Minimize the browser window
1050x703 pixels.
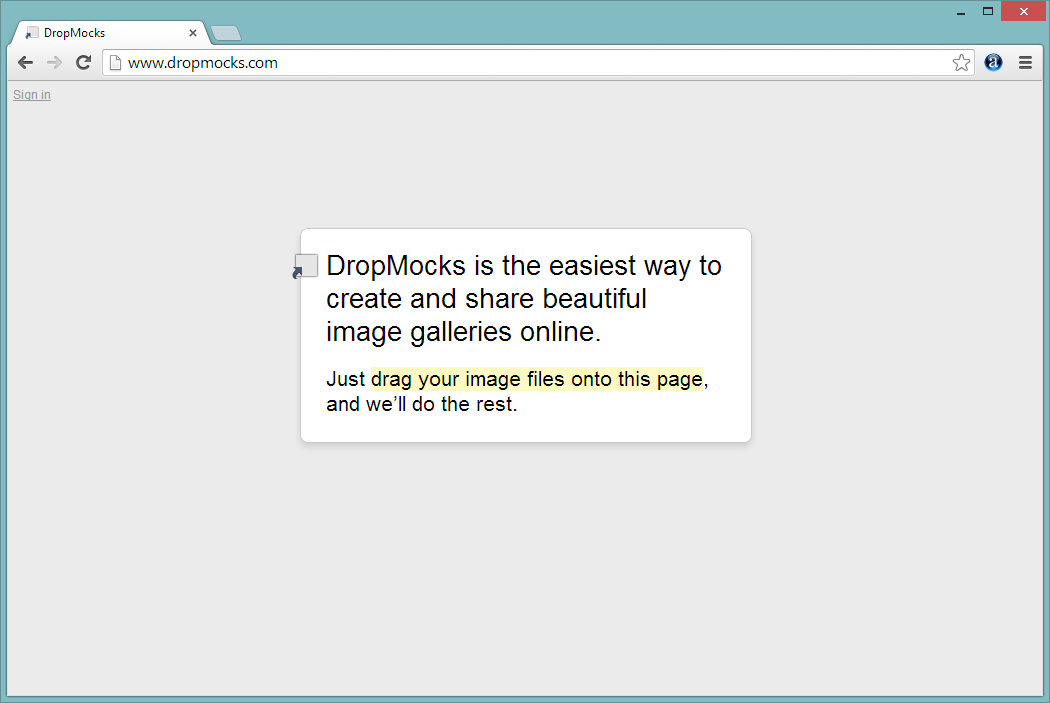click(x=961, y=12)
